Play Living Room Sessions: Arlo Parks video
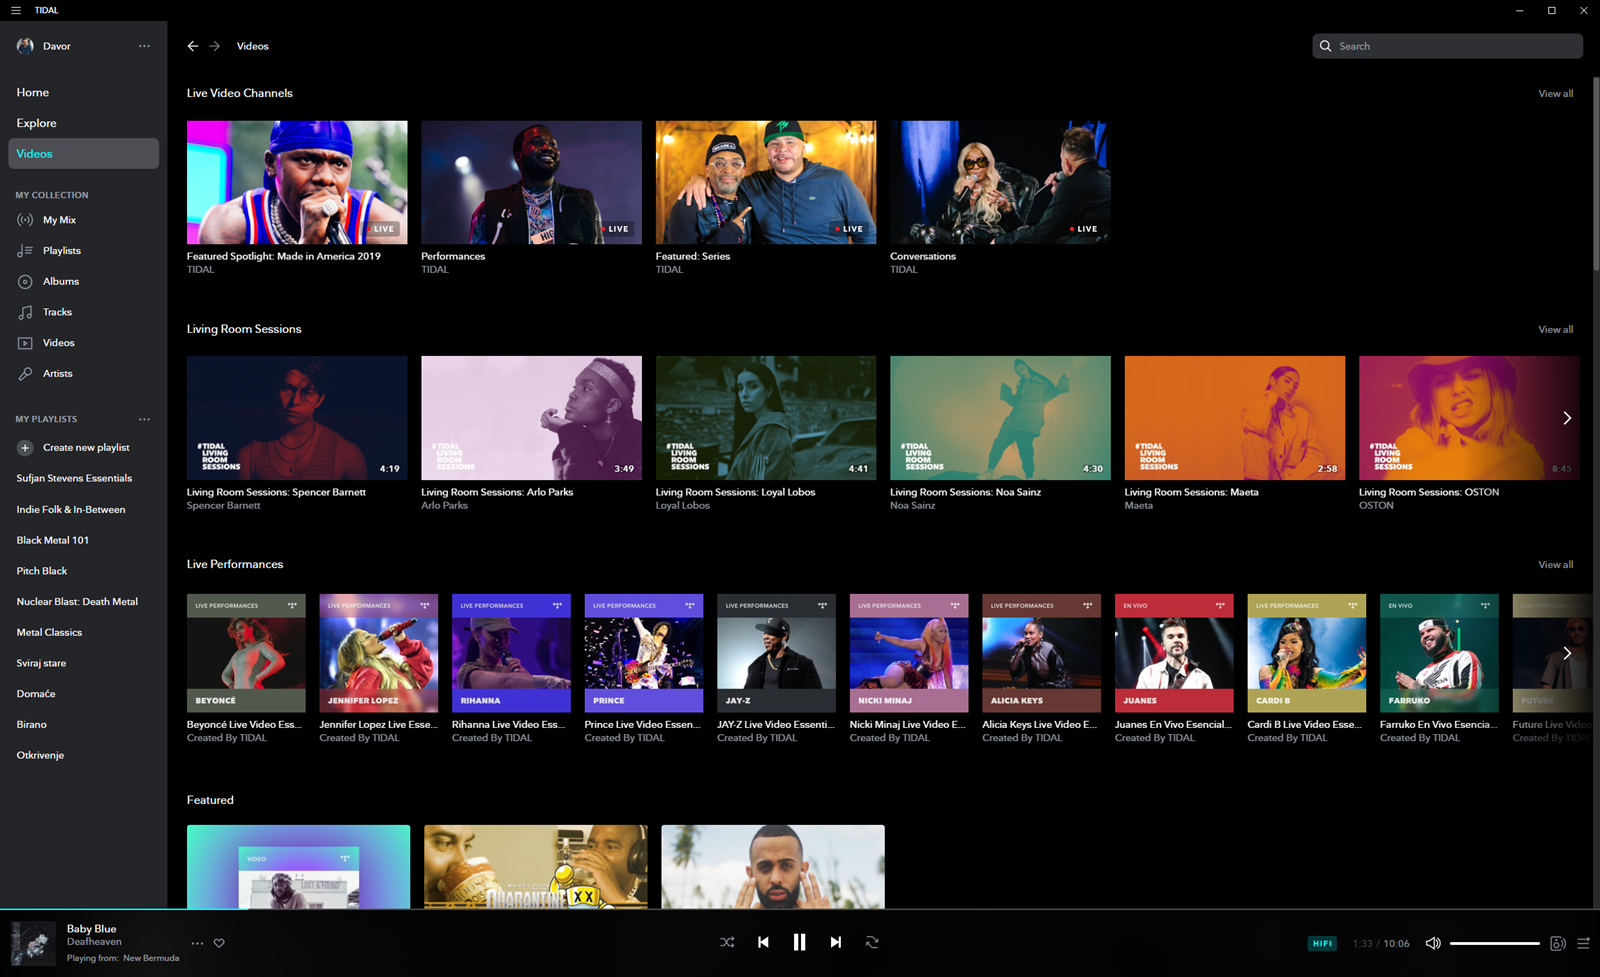This screenshot has height=977, width=1600. [x=531, y=418]
